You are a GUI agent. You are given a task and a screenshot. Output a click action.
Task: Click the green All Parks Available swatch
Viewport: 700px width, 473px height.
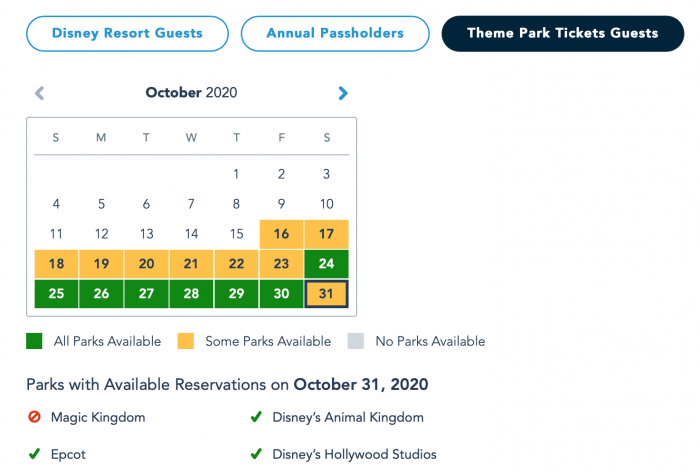34,341
